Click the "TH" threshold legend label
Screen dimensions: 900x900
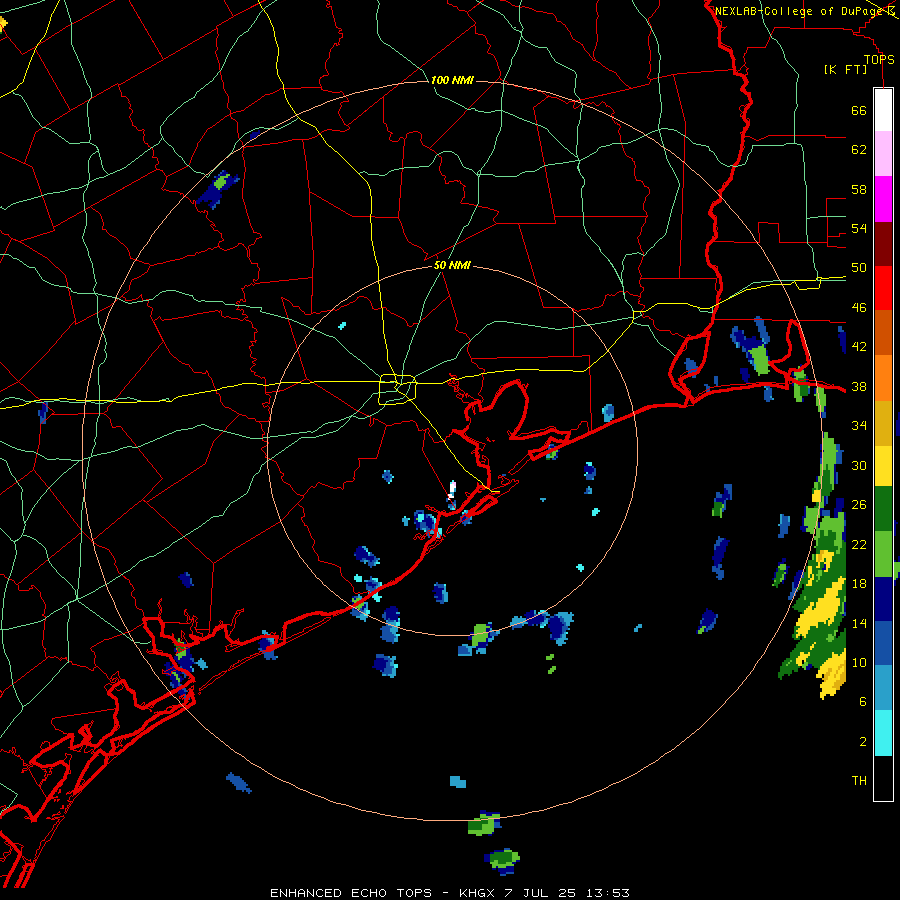click(859, 781)
